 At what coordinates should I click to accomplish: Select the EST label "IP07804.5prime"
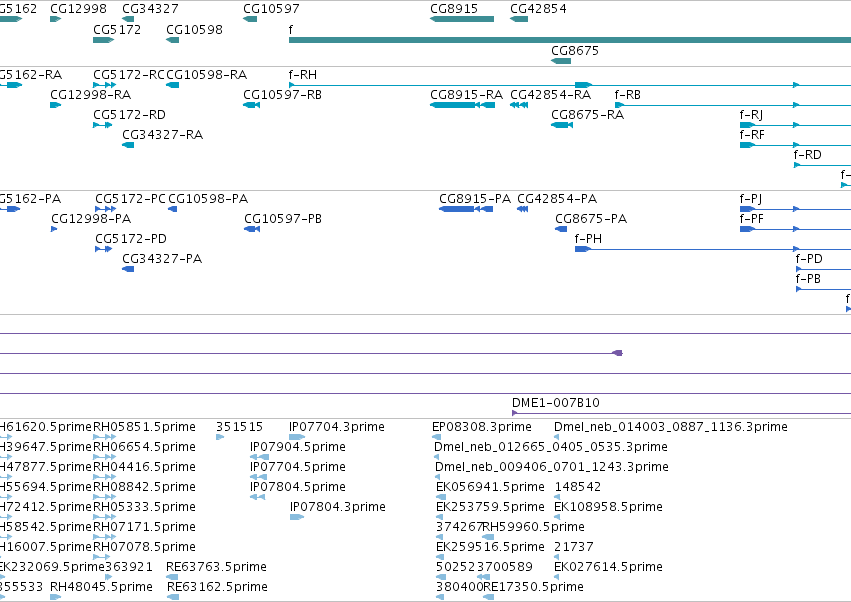tap(298, 487)
